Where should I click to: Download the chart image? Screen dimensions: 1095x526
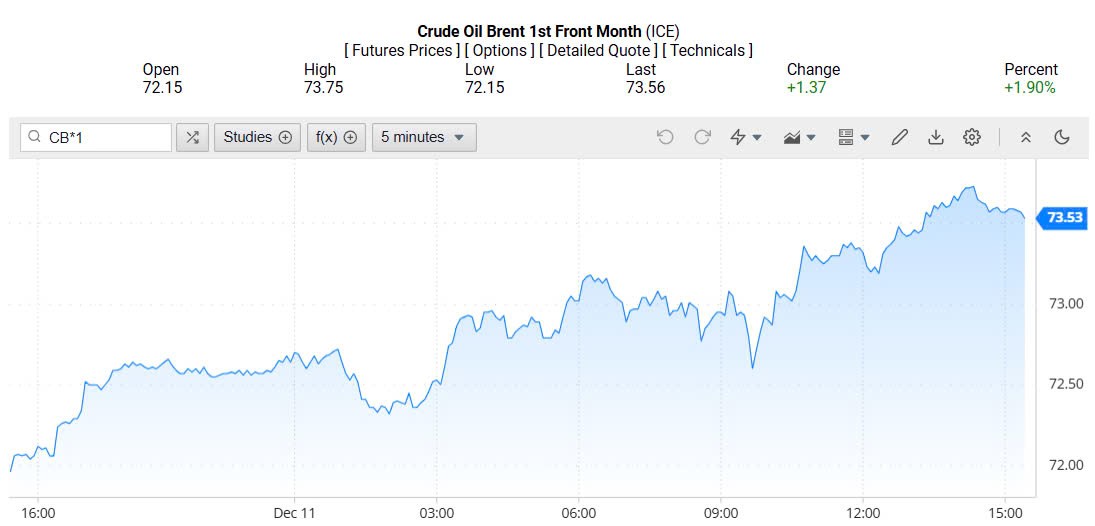tap(936, 137)
